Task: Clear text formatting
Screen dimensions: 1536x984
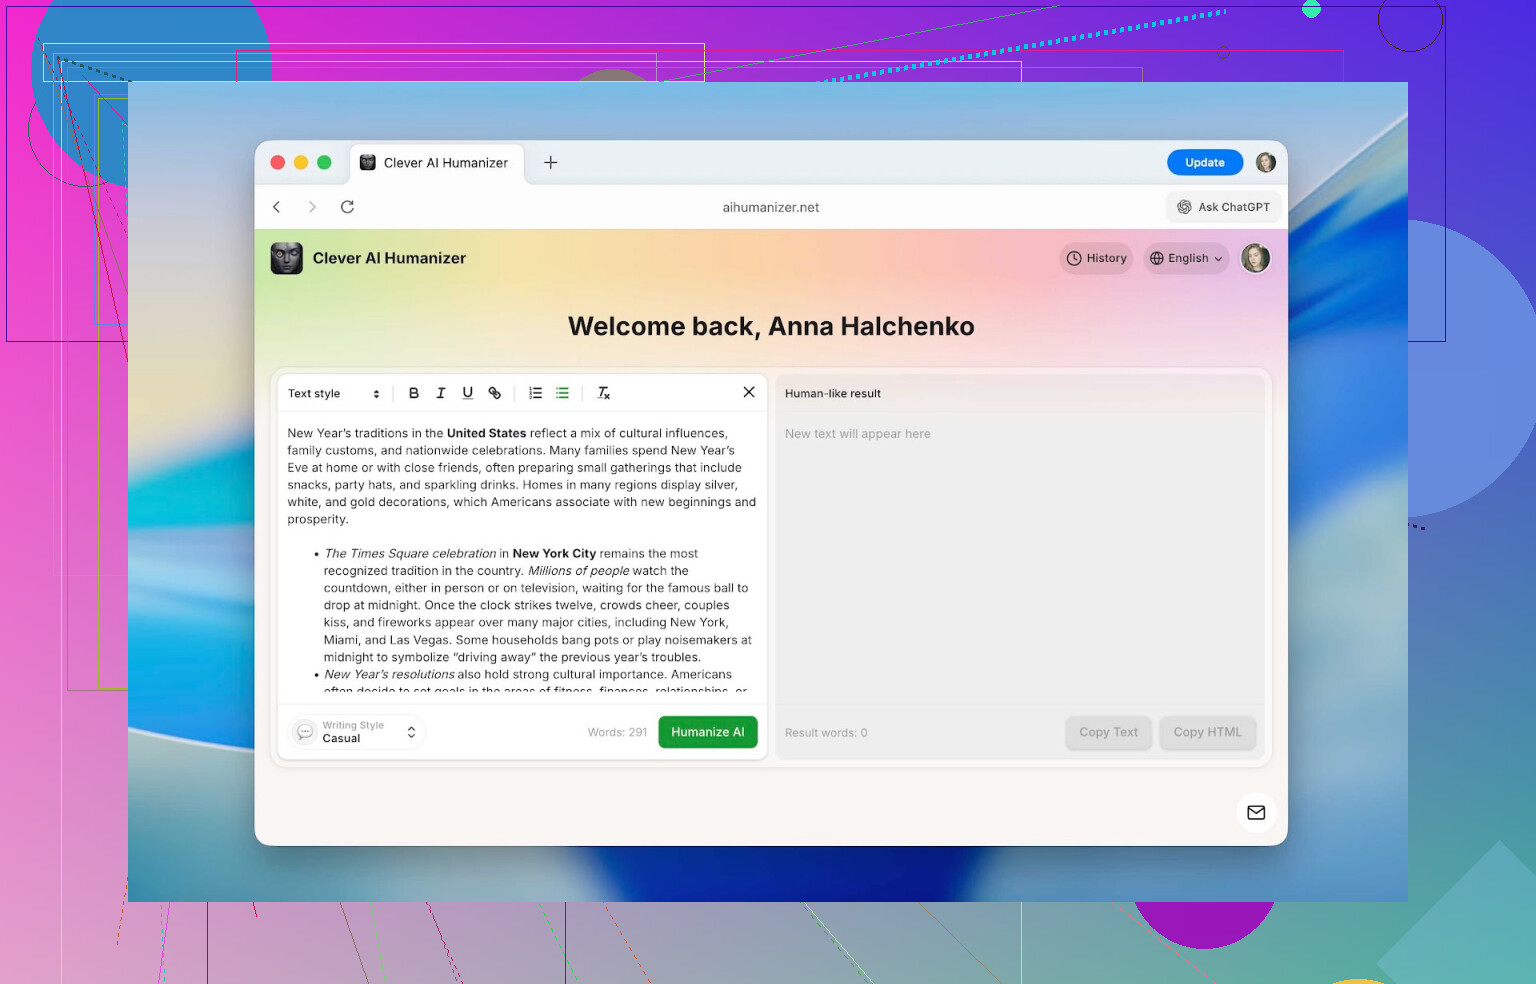Action: [603, 393]
